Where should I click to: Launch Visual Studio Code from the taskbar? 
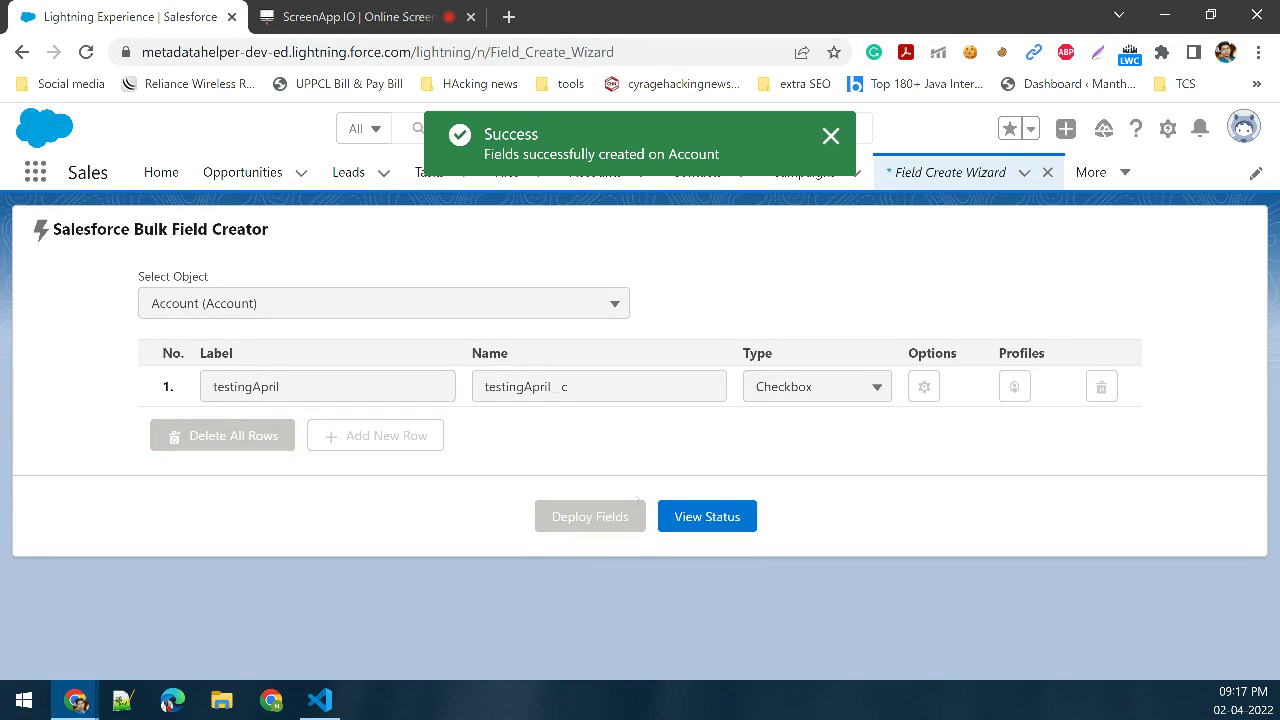[x=319, y=699]
